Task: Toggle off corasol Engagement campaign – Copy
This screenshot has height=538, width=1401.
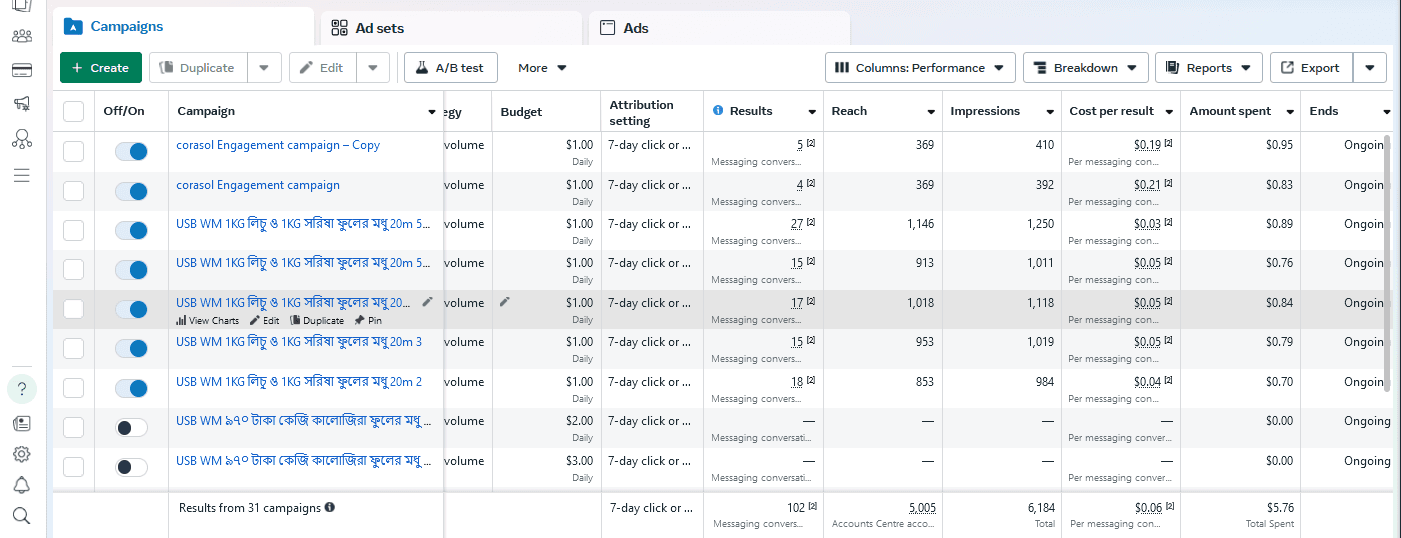Action: pyautogui.click(x=131, y=151)
